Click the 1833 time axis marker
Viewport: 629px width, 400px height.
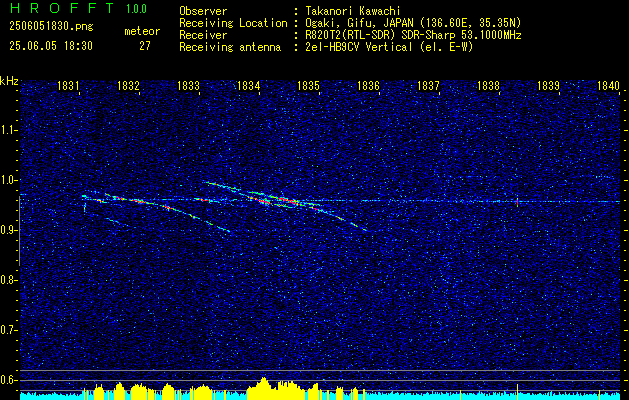[x=188, y=85]
